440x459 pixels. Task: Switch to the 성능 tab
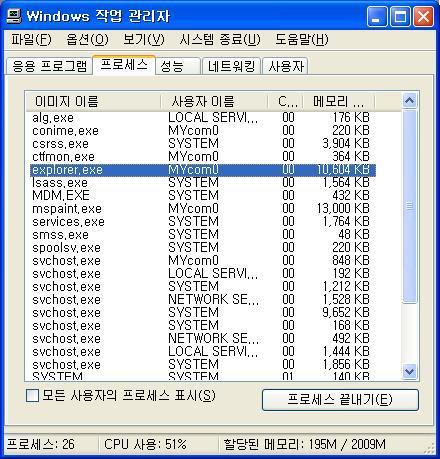click(x=178, y=66)
